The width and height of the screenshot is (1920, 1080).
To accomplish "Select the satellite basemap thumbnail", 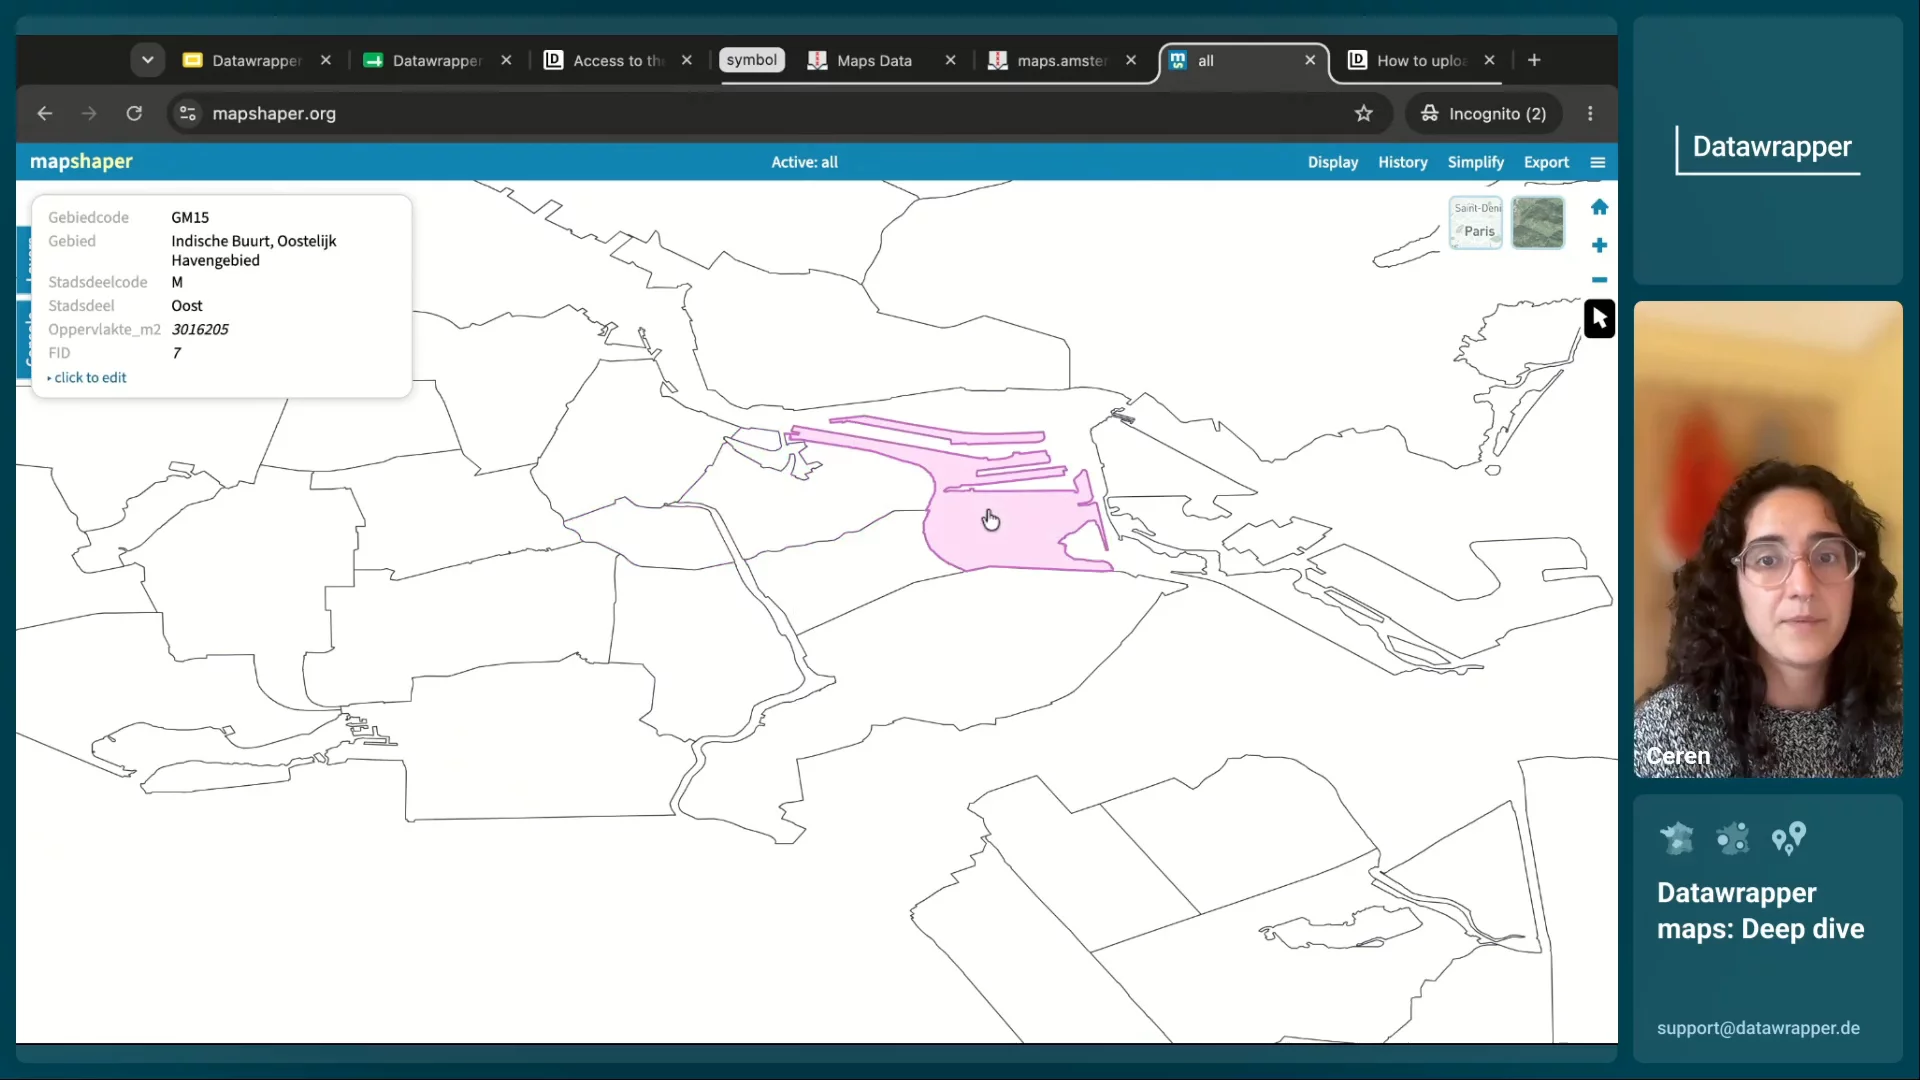I will coord(1538,222).
